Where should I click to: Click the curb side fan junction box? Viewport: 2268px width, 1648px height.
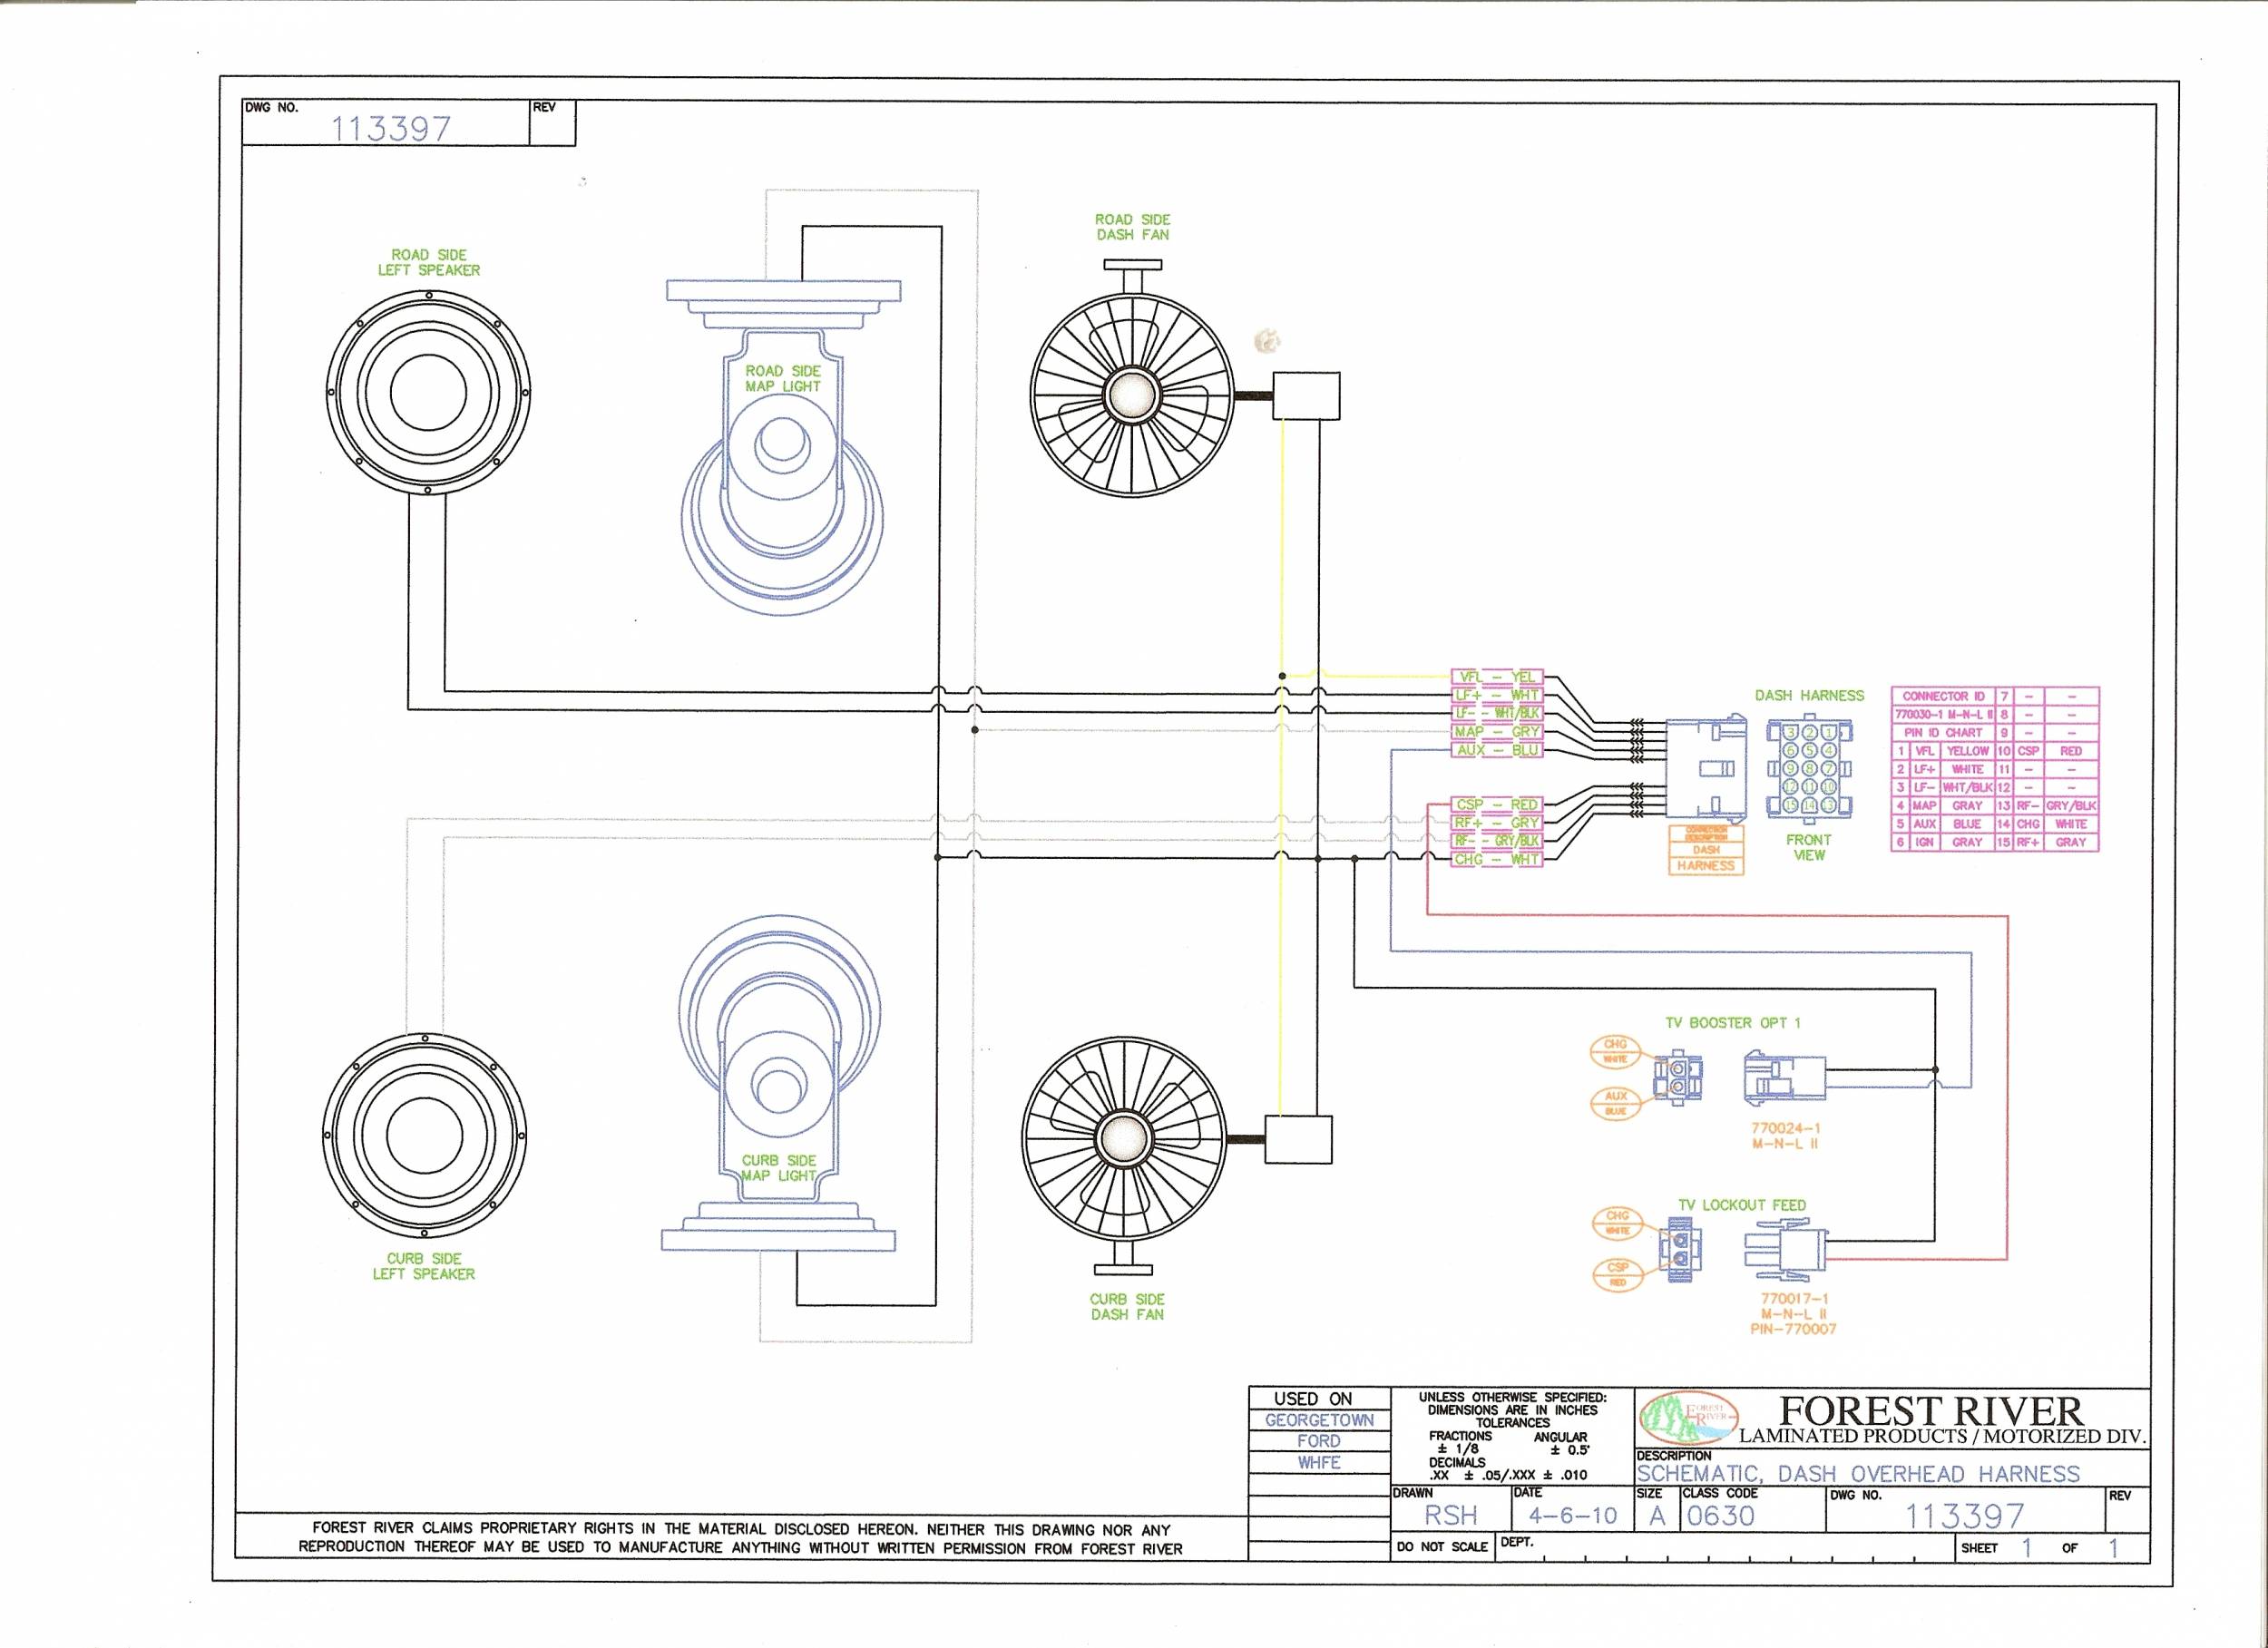tap(1298, 1139)
